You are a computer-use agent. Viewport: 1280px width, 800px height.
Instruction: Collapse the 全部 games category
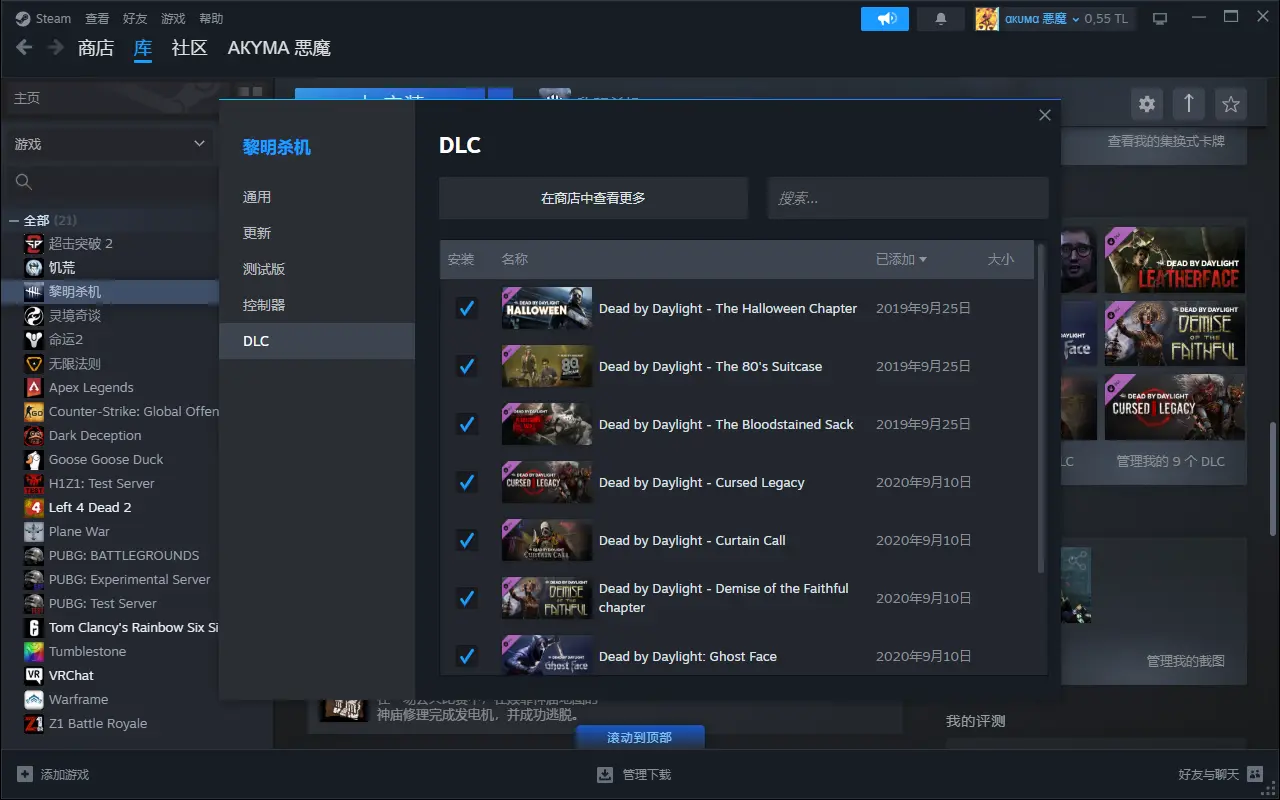14,220
